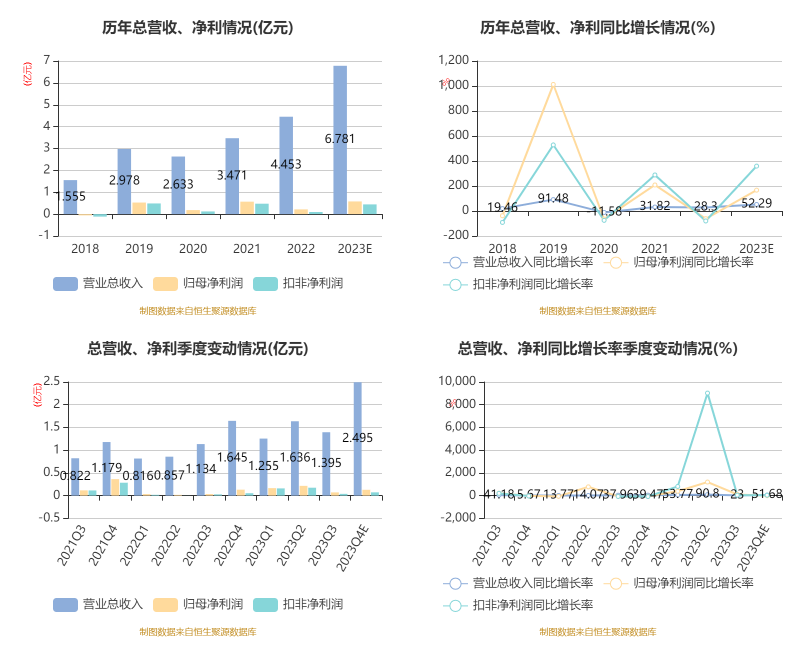This screenshot has height=649, width=808.
Task: Toggle 扣非净利润 legend icon in quarterly revenue chart
Action: pos(265,604)
